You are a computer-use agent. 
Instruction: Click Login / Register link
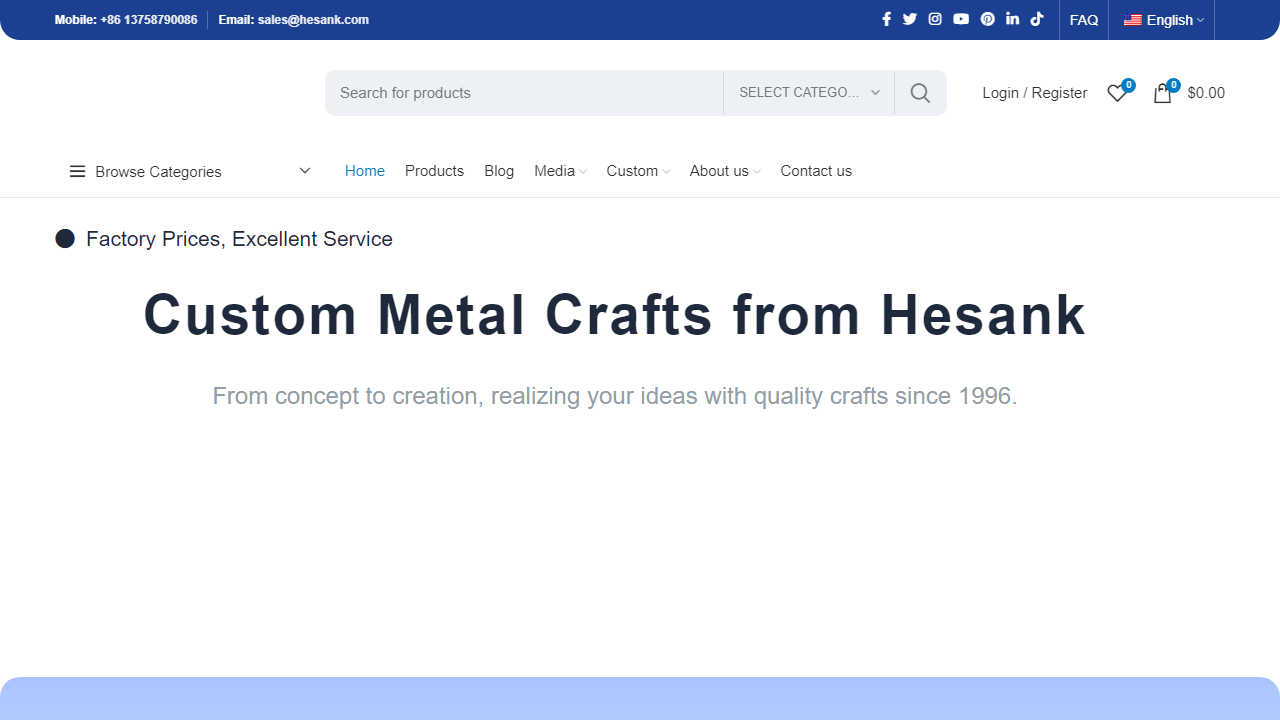(x=1035, y=93)
